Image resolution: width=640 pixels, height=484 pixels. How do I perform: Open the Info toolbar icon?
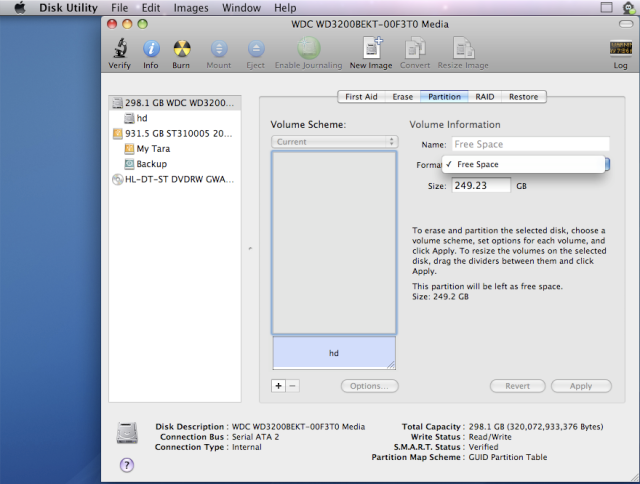point(151,49)
